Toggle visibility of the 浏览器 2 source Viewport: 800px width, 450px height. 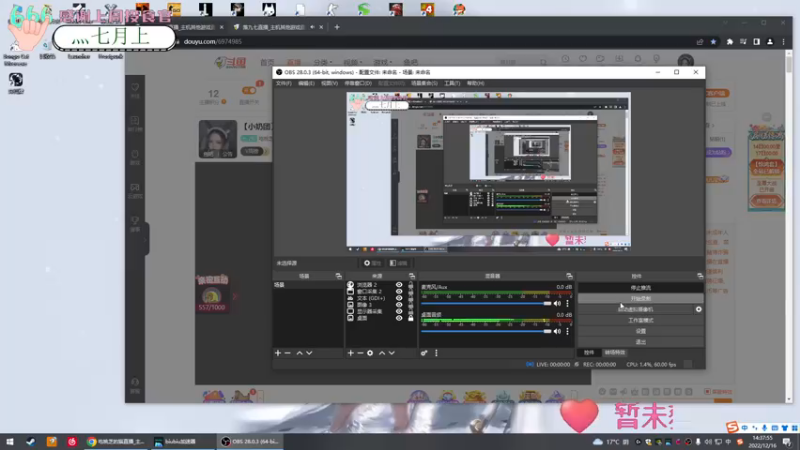[399, 285]
